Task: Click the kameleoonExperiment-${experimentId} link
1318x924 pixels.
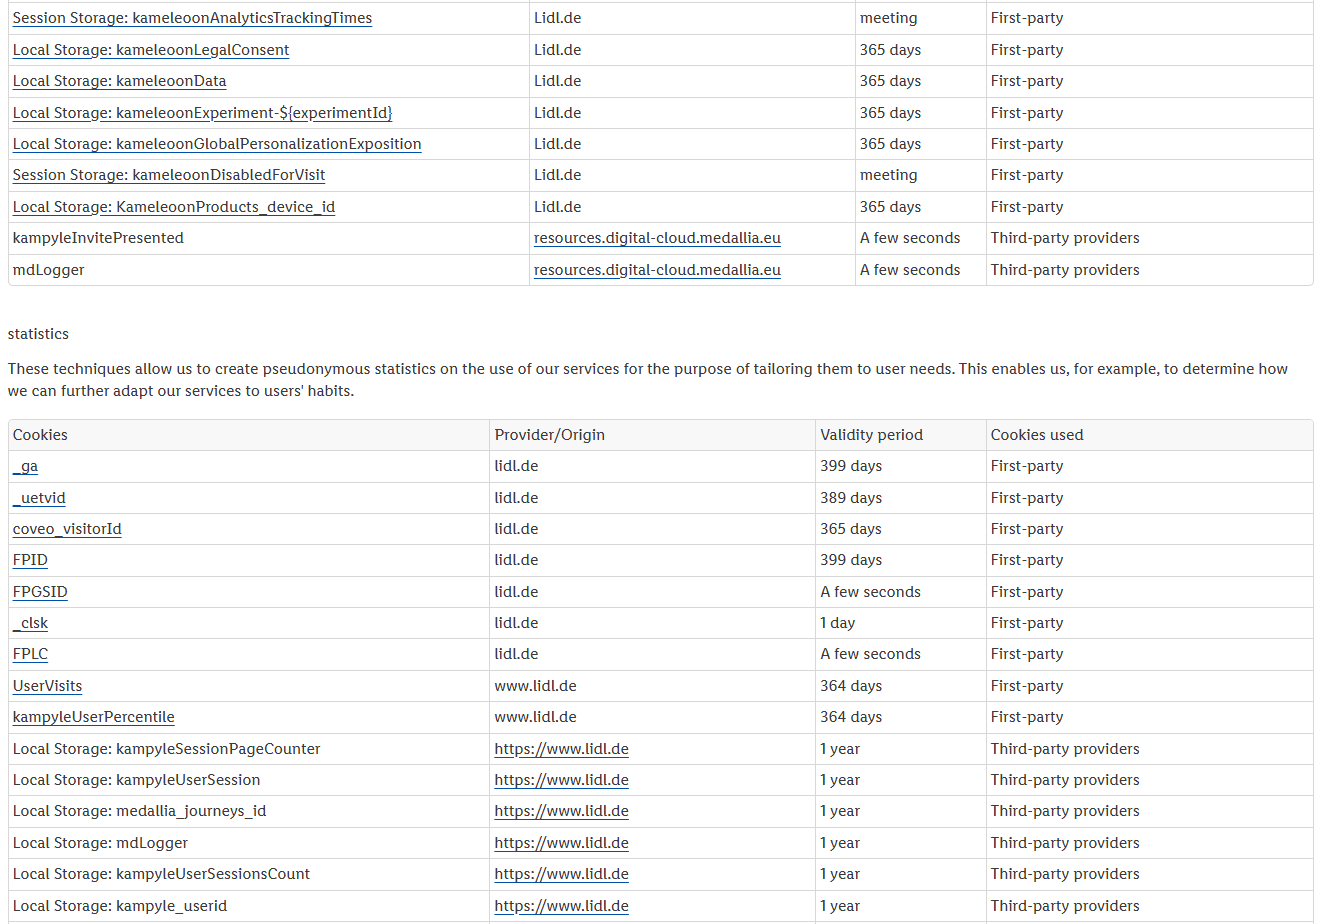Action: coord(202,113)
